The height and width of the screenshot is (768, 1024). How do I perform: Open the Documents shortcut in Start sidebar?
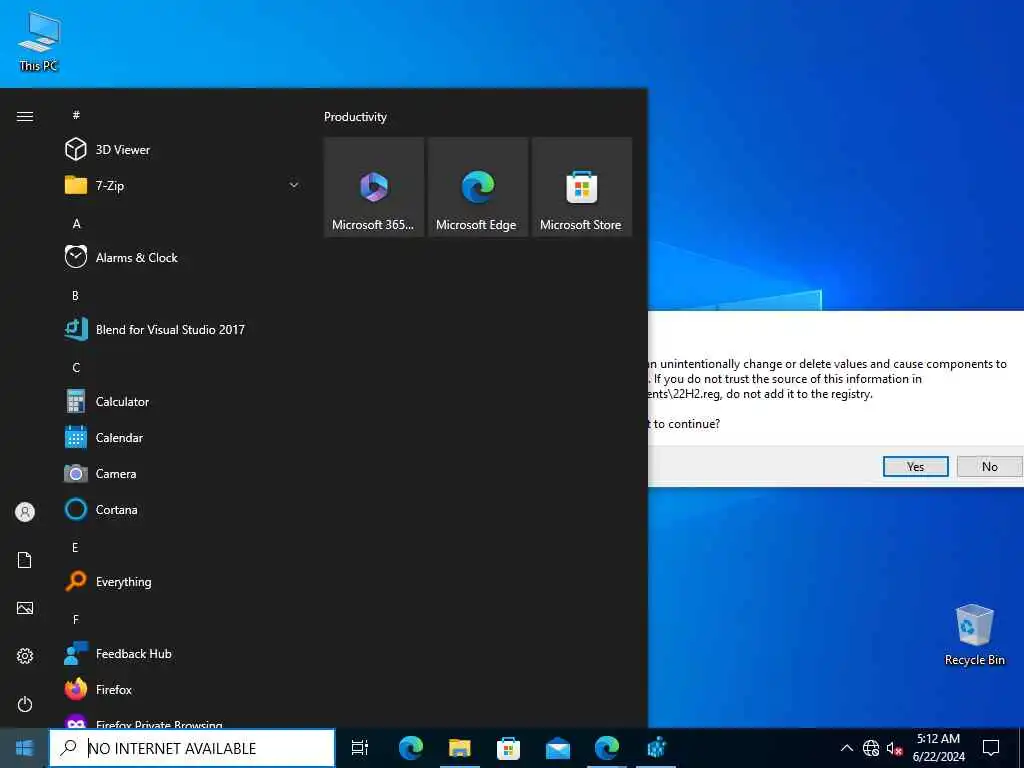click(x=25, y=560)
